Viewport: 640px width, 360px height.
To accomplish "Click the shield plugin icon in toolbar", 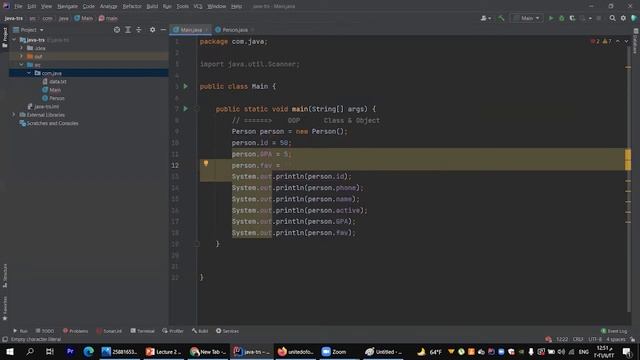I will [x=633, y=18].
